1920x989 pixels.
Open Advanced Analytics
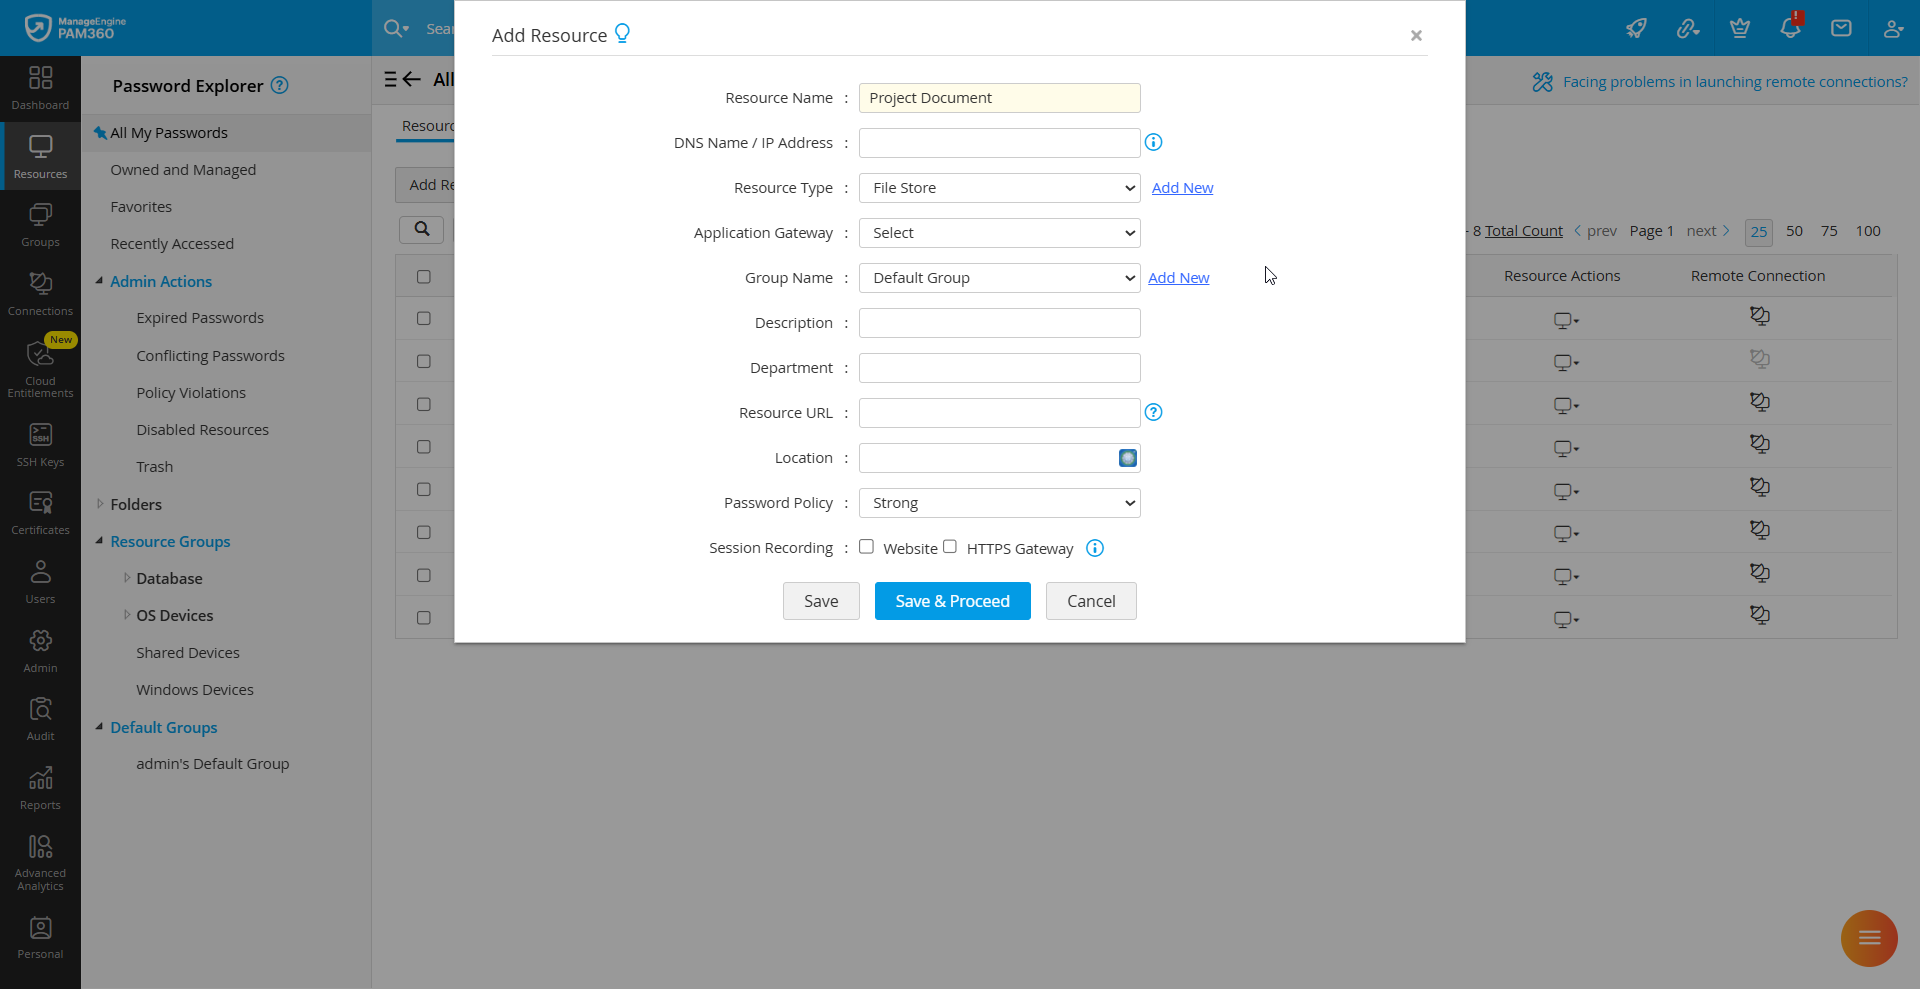(40, 860)
